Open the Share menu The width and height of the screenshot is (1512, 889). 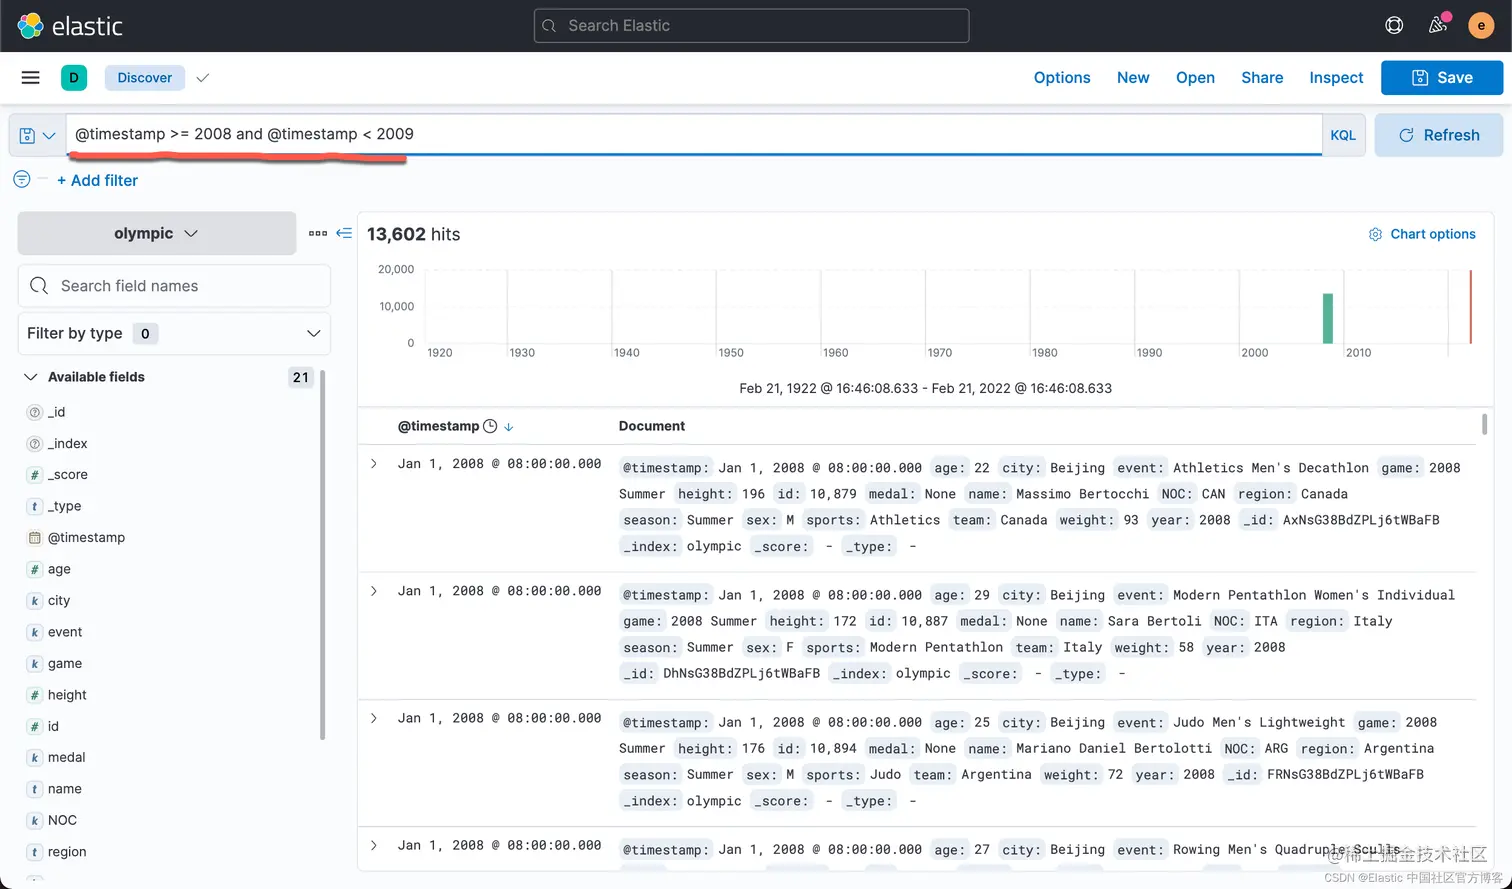(1262, 78)
